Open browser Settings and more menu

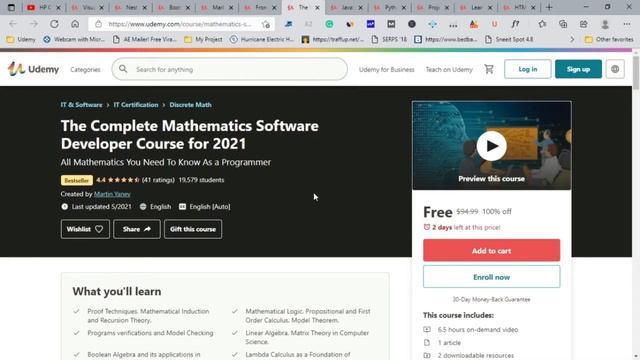tap(627, 24)
